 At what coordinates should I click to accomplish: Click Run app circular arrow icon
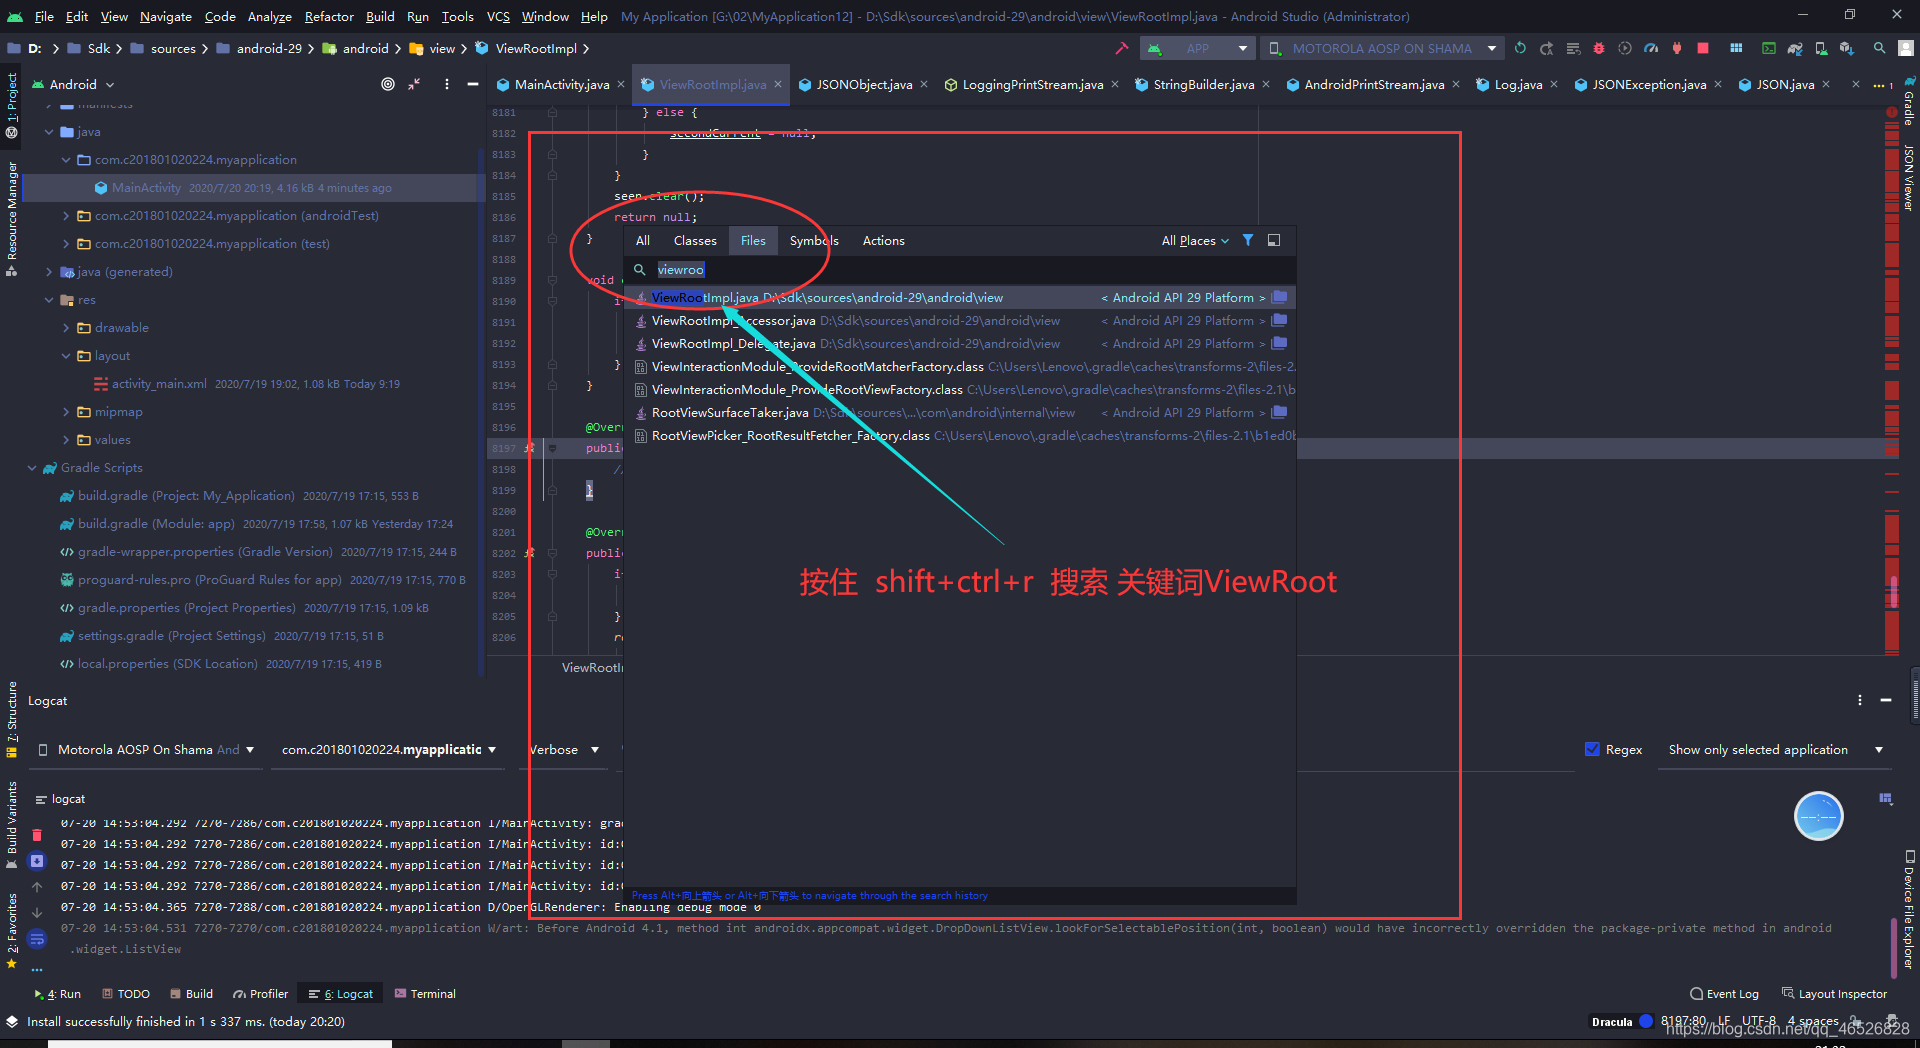[x=1520, y=48]
